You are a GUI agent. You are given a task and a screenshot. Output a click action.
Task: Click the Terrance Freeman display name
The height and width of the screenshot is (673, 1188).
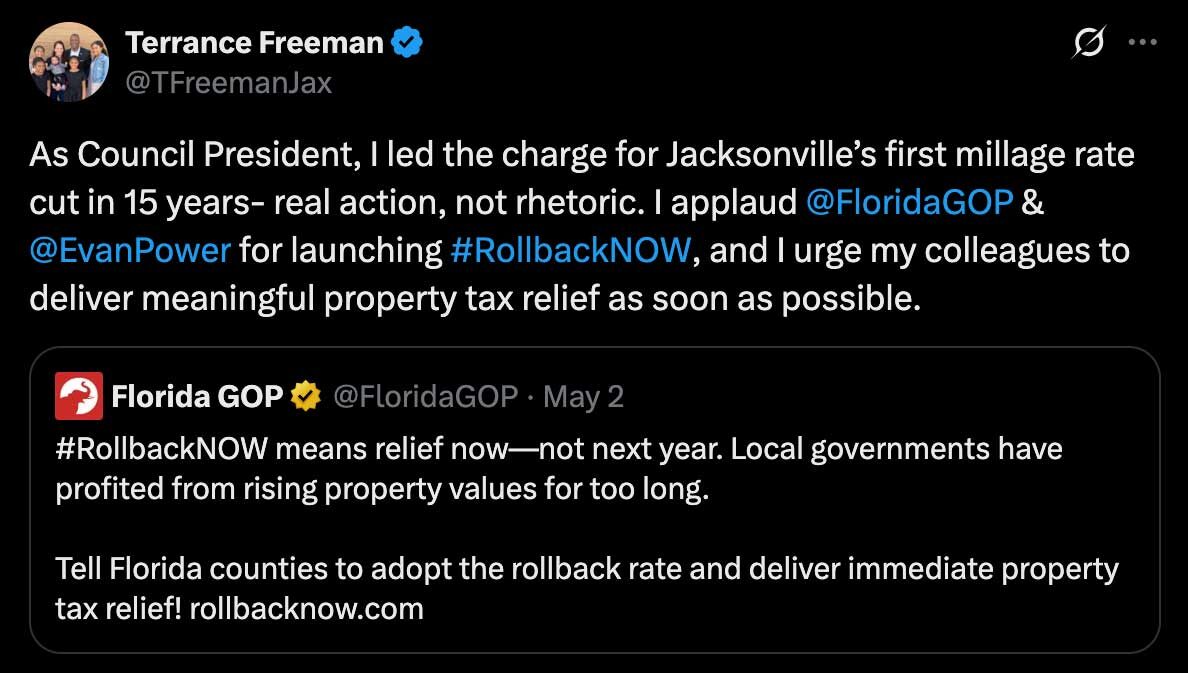pos(254,43)
